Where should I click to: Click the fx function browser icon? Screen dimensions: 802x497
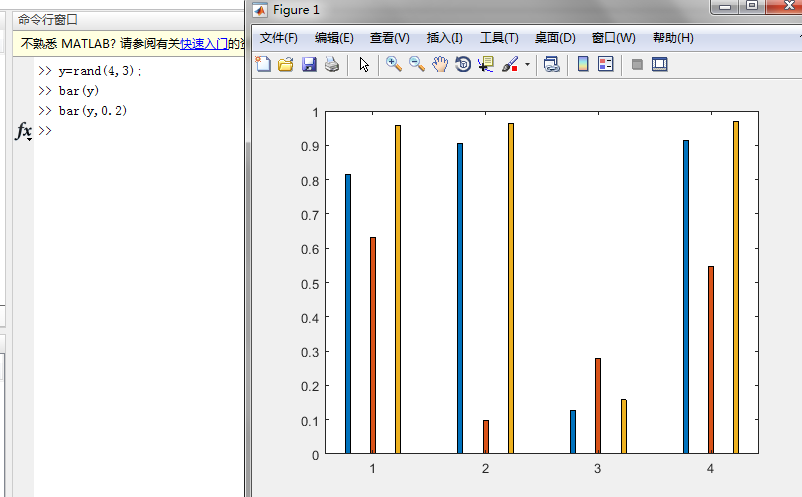(24, 131)
